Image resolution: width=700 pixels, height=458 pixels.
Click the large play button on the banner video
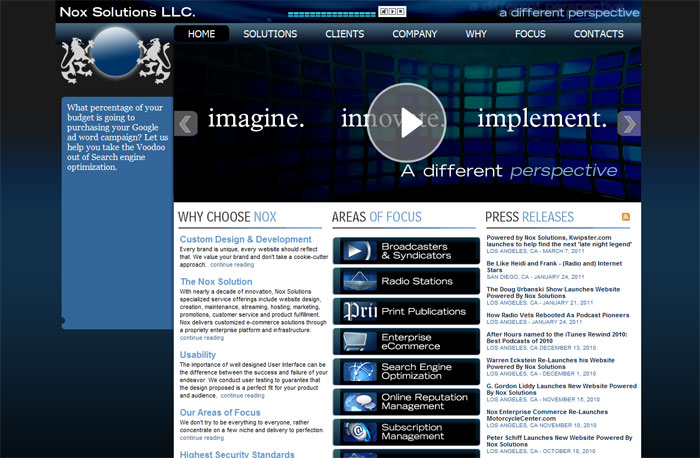tap(406, 123)
